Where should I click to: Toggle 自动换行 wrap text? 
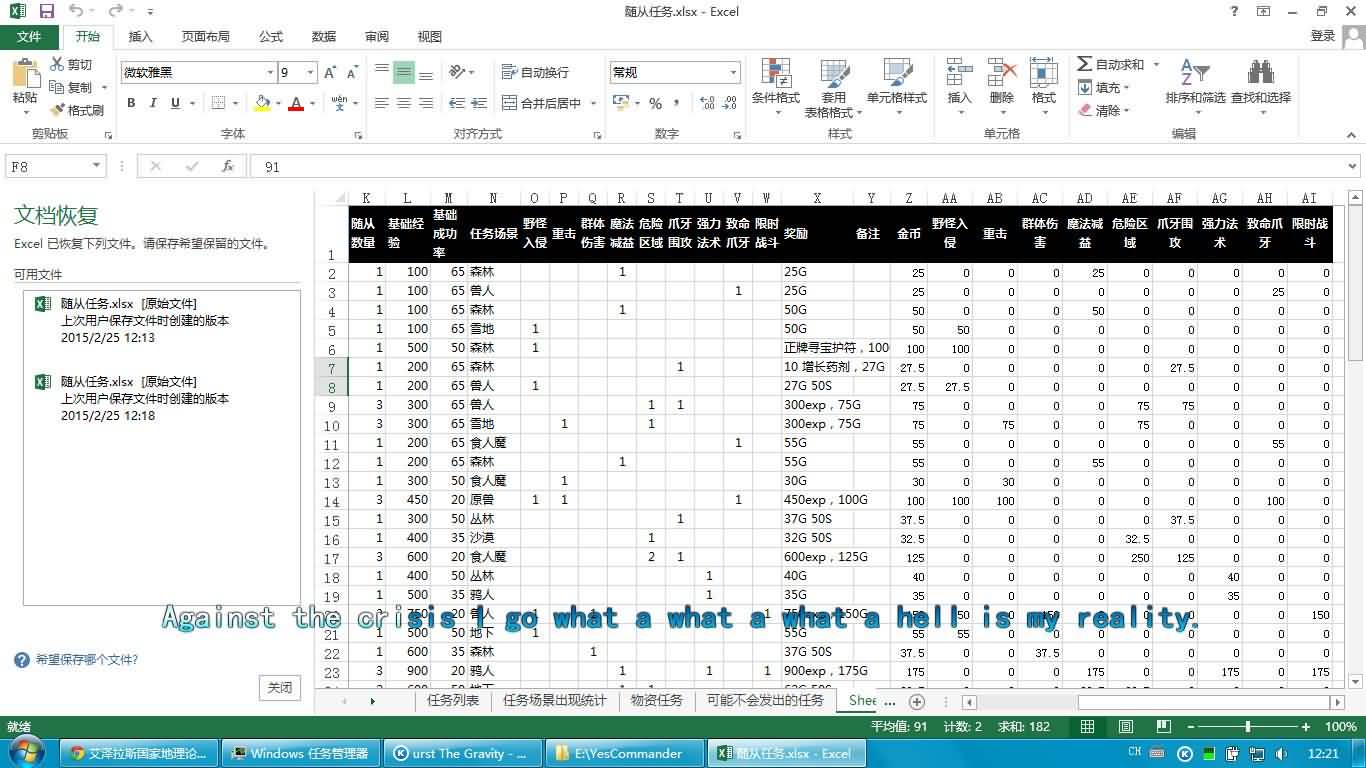(x=536, y=72)
